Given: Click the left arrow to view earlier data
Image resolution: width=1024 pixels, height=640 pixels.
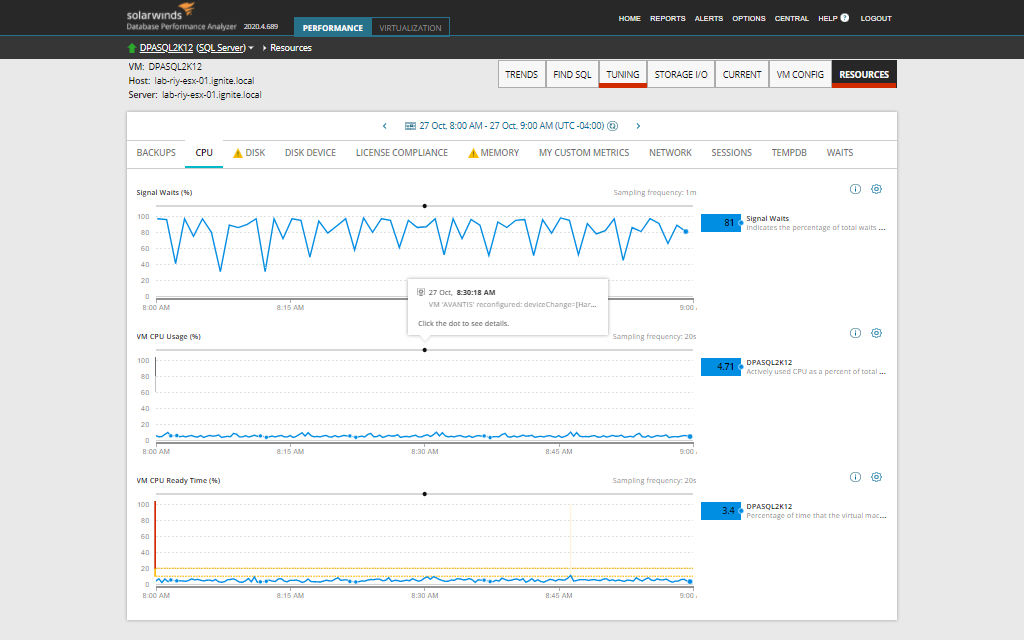Looking at the screenshot, I should (385, 126).
